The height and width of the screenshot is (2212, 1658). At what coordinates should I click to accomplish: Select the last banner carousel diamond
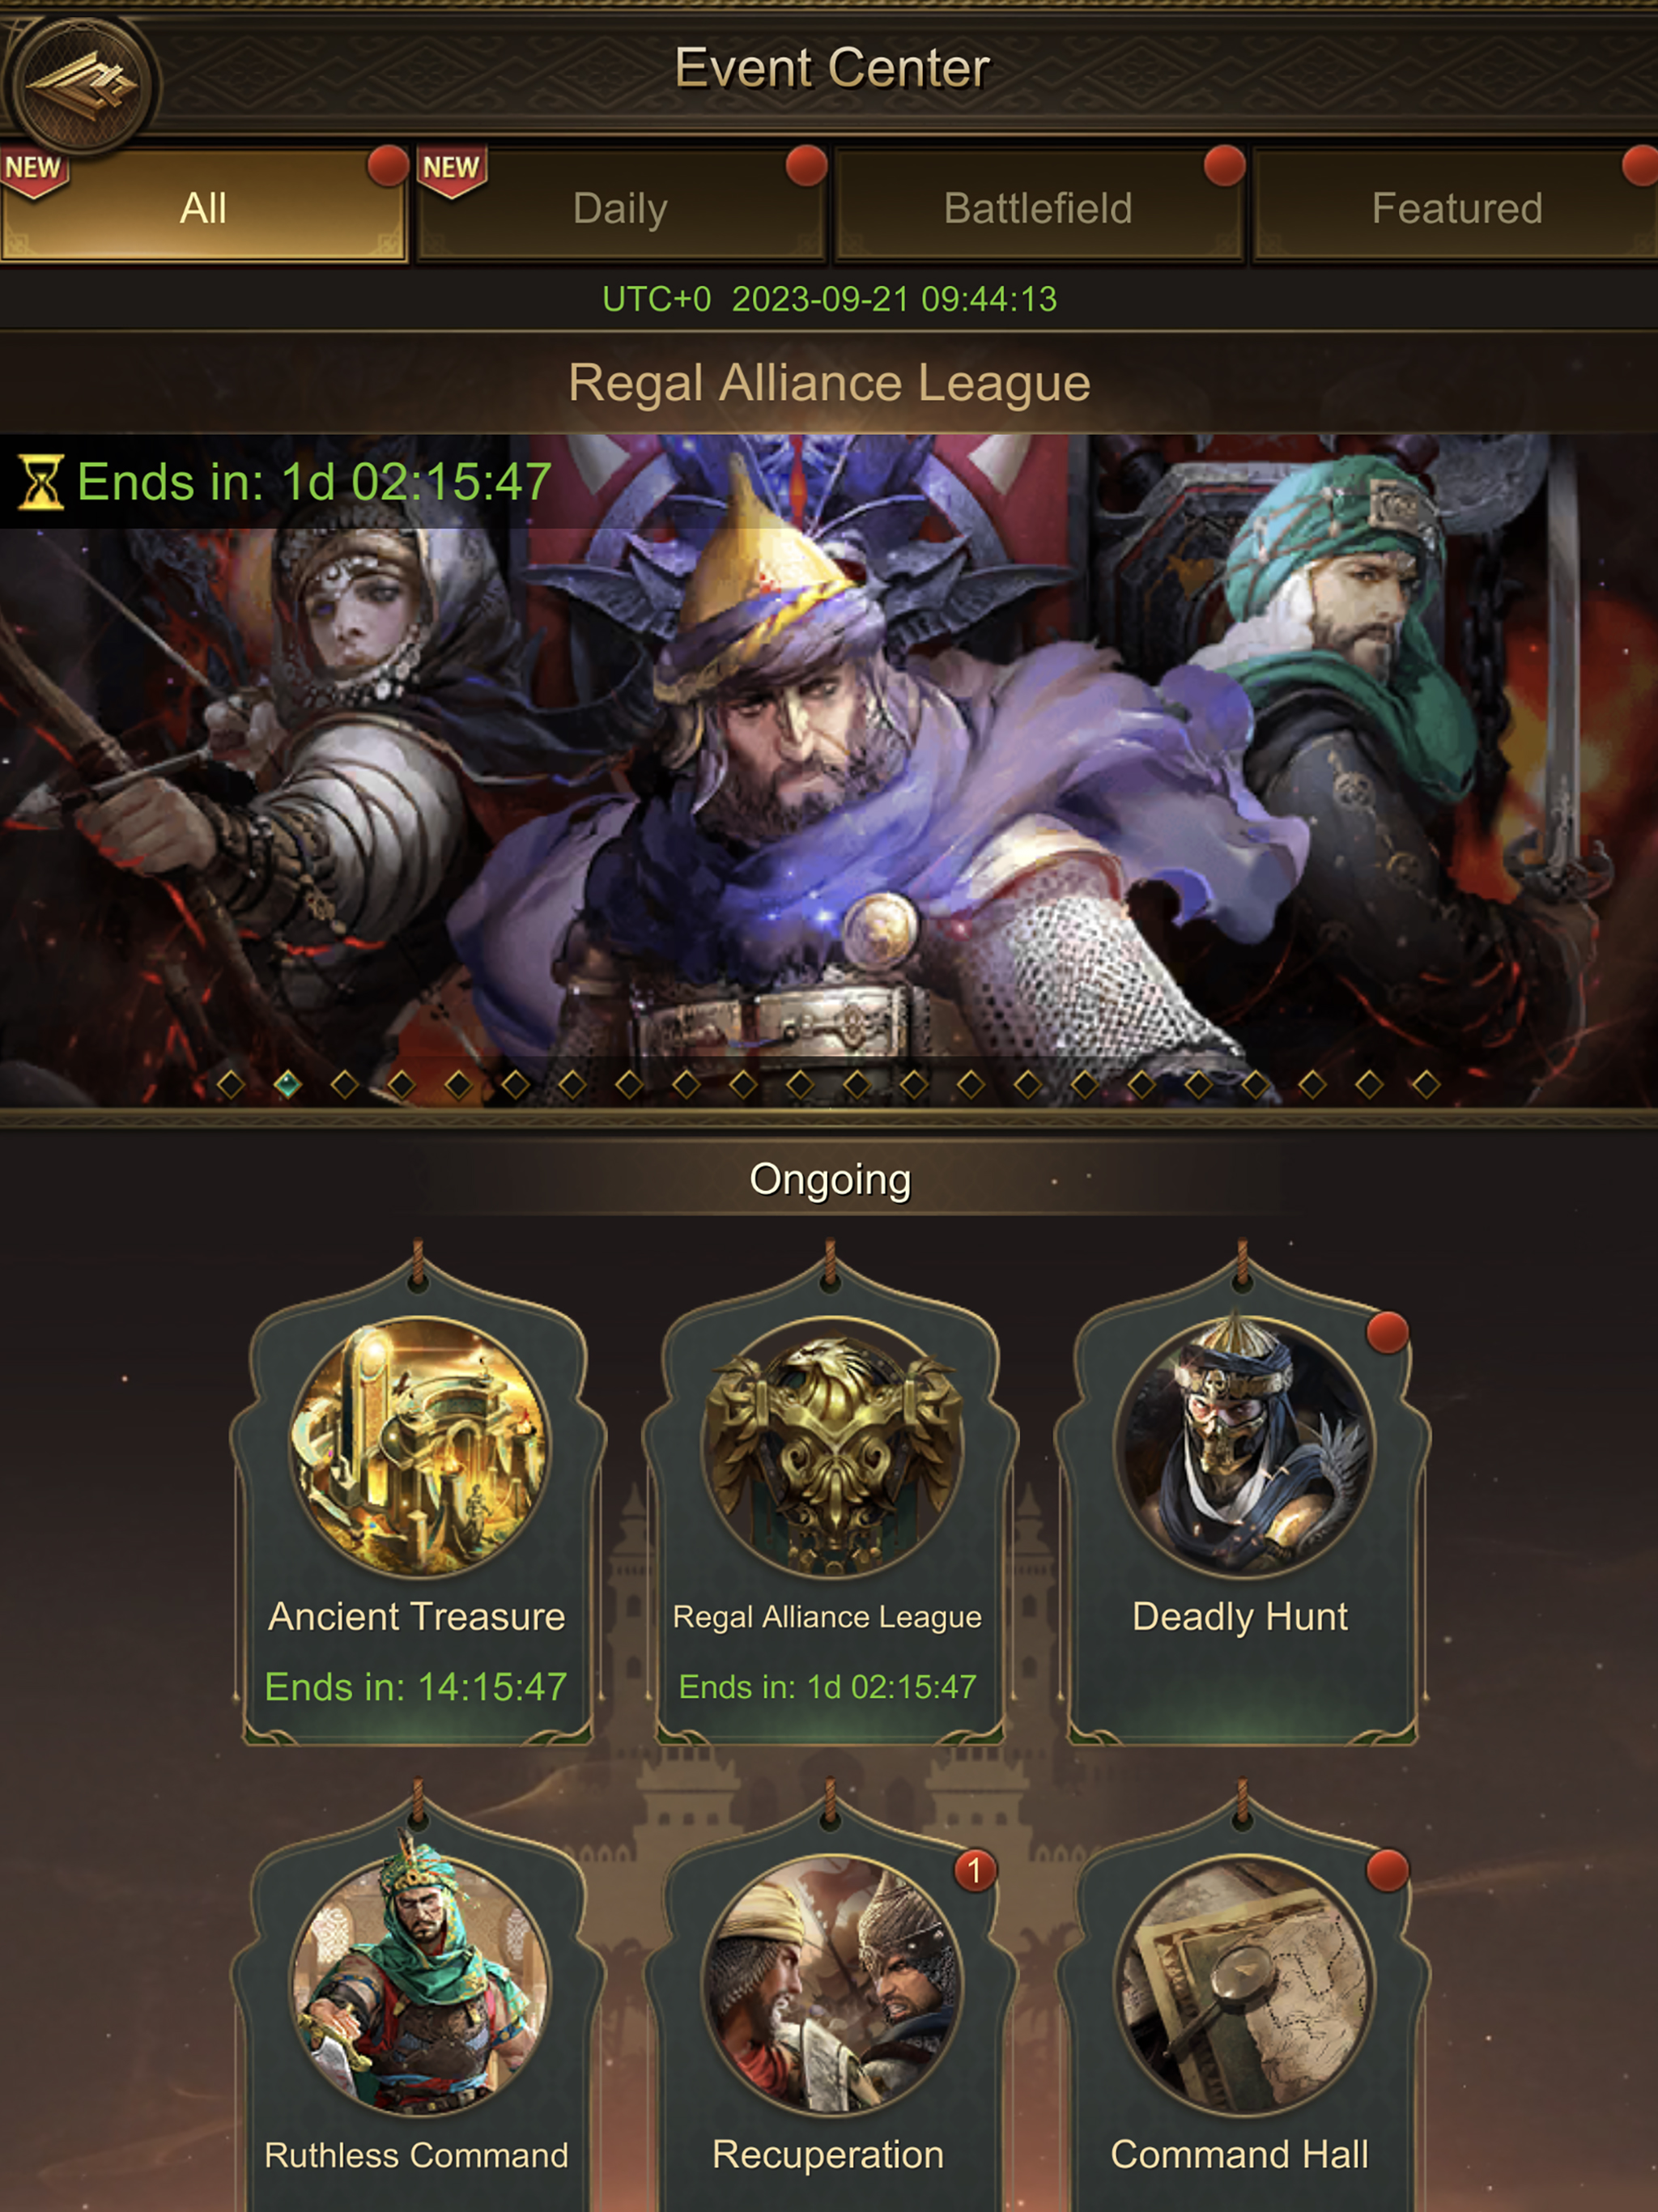(x=1426, y=1084)
